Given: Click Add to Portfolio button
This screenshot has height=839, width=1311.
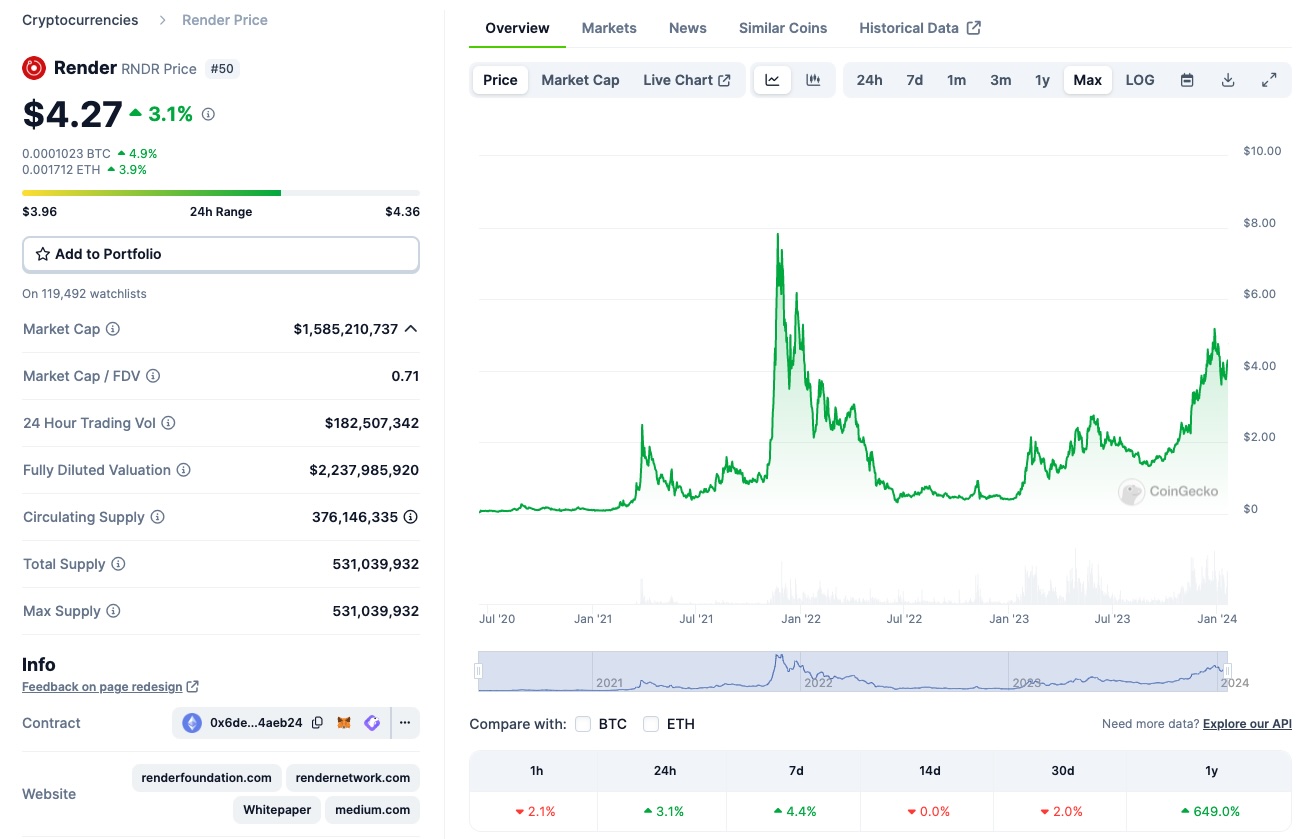Looking at the screenshot, I should [x=221, y=254].
